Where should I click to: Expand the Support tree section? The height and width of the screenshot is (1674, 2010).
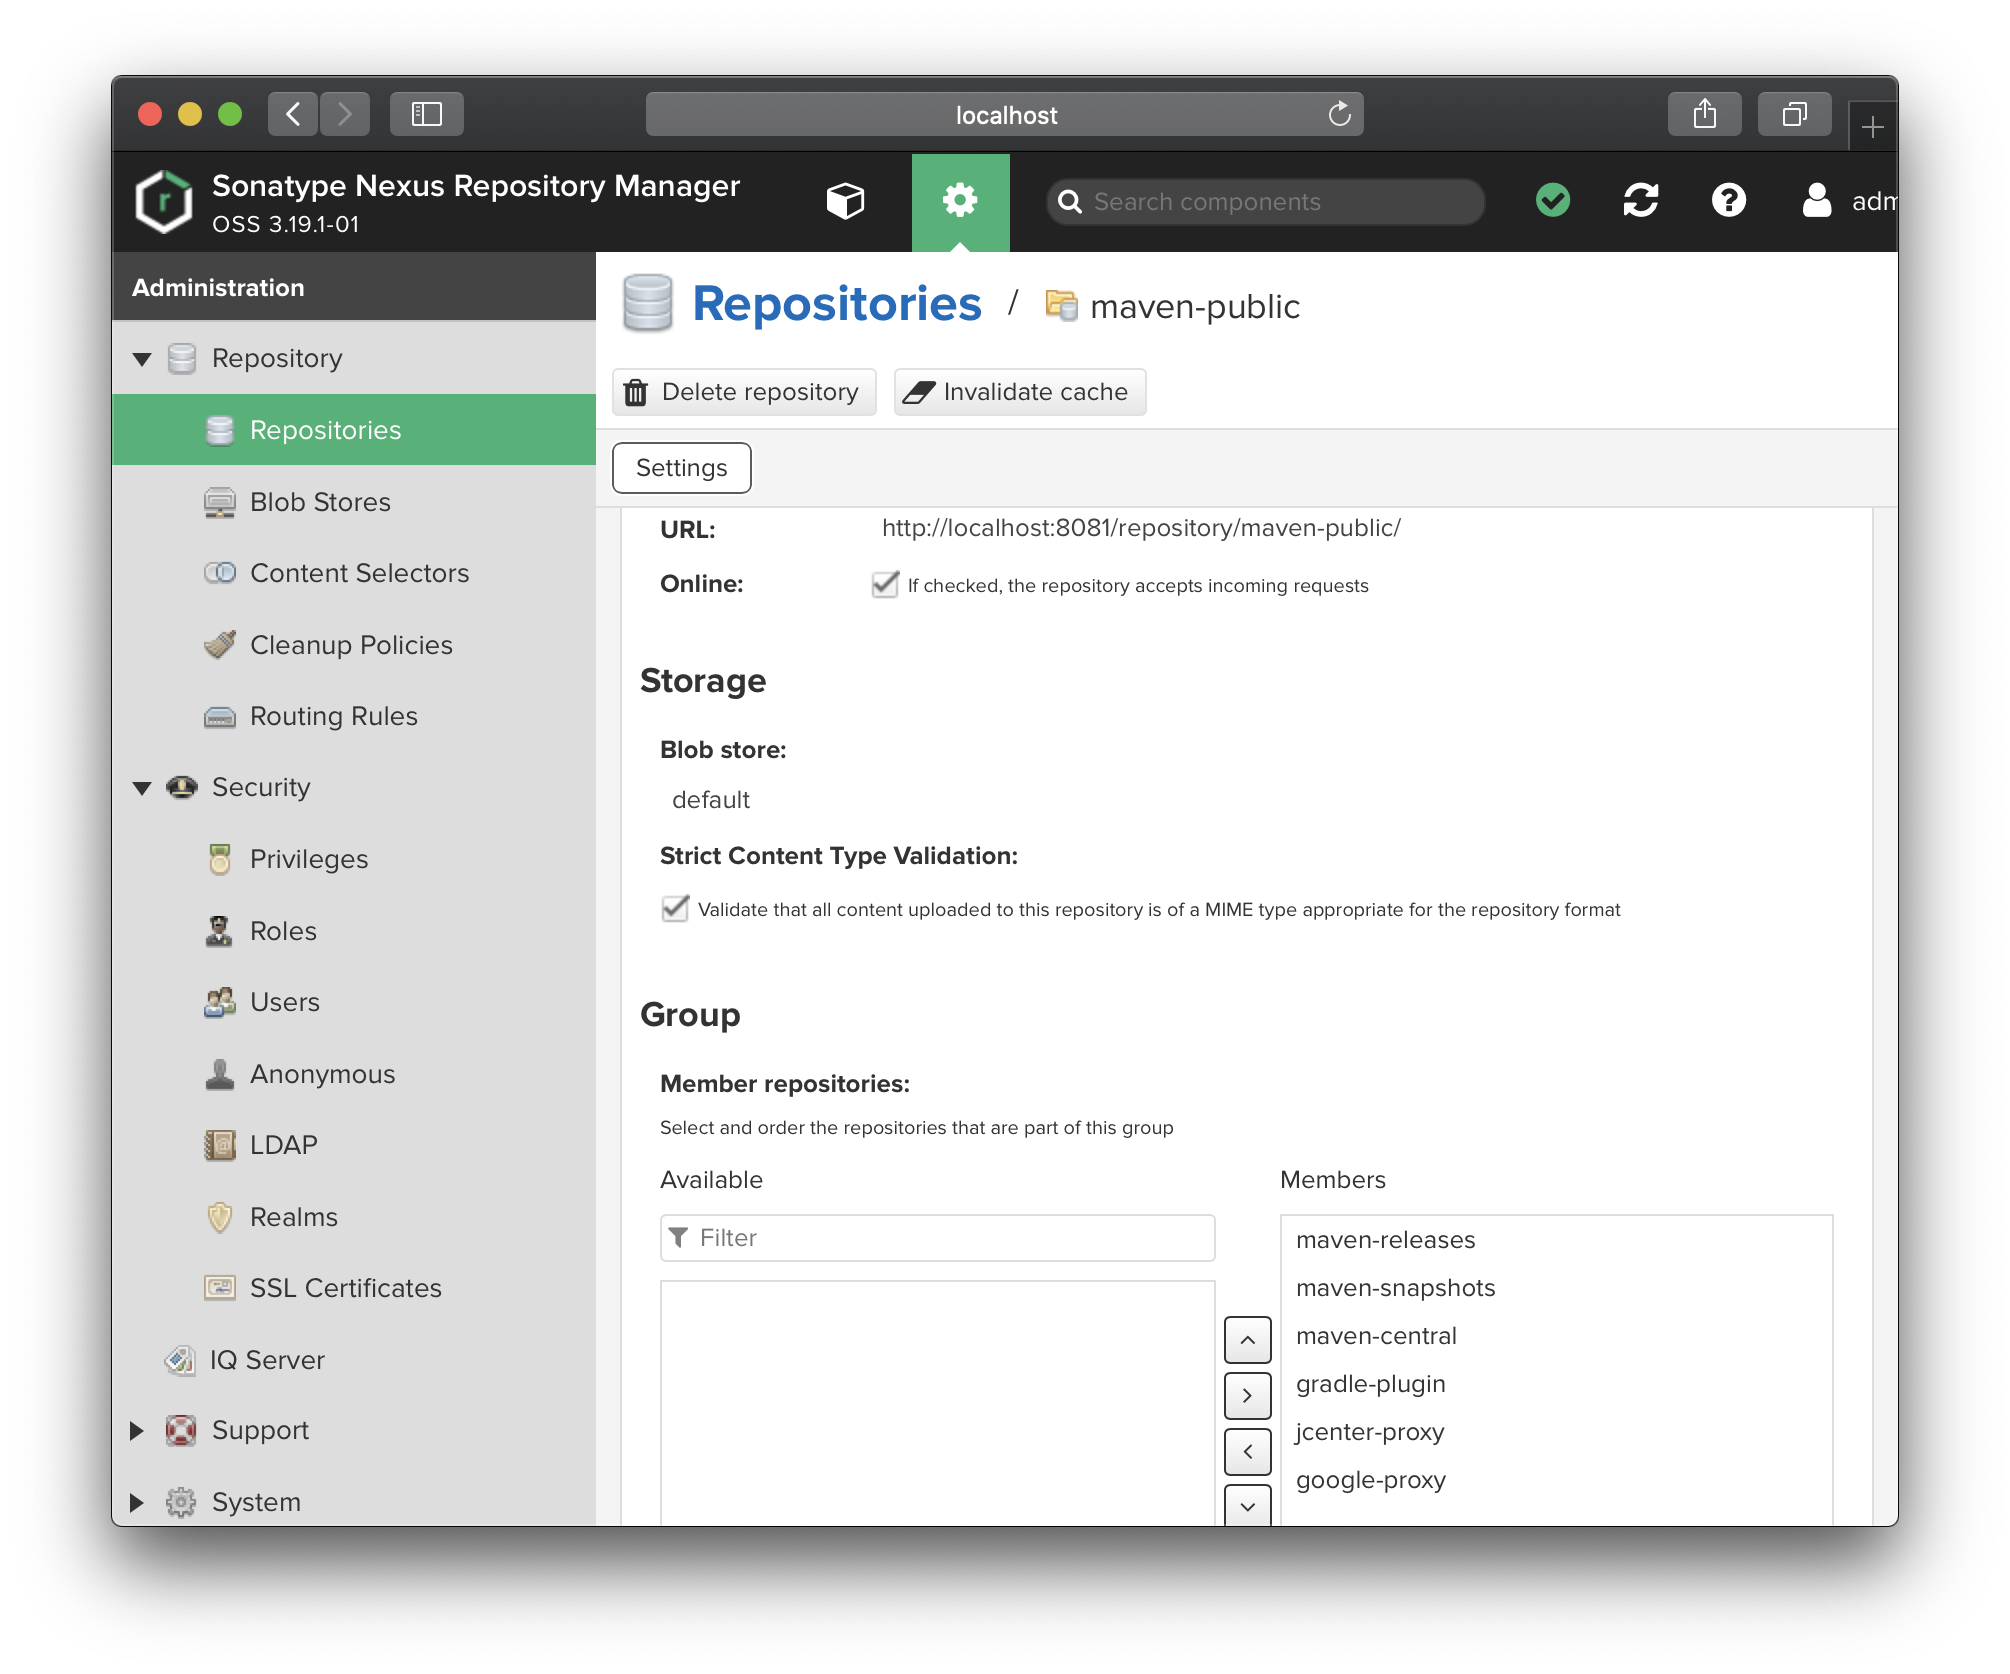pyautogui.click(x=137, y=1431)
